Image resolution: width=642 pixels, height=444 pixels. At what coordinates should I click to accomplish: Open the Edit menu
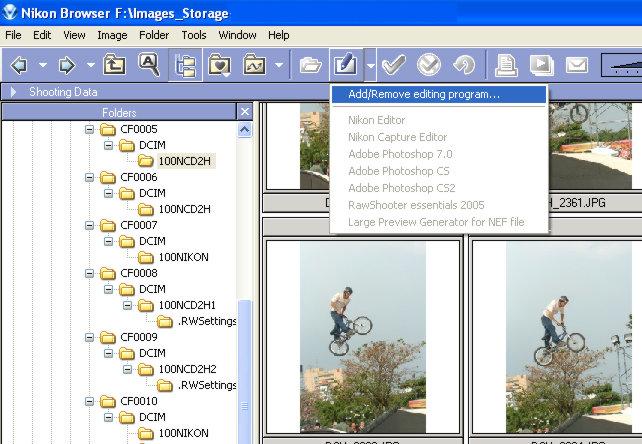click(x=42, y=35)
